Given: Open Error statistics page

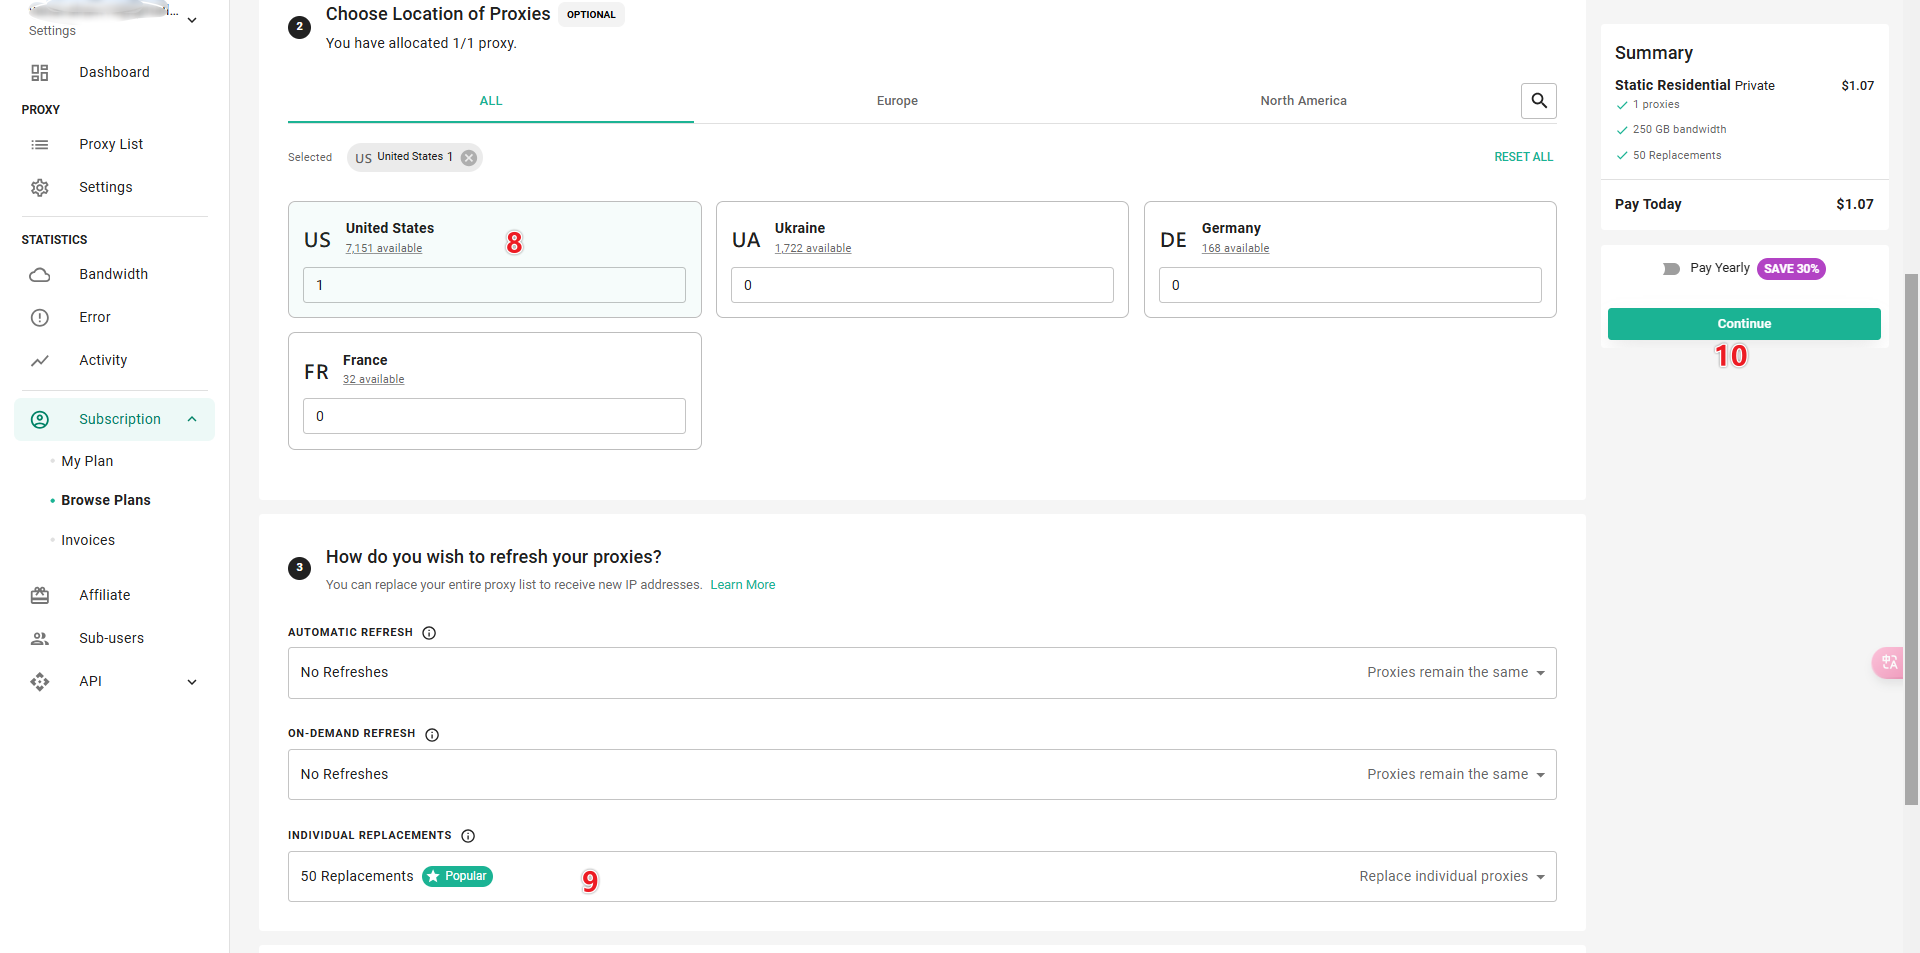Looking at the screenshot, I should tap(95, 318).
